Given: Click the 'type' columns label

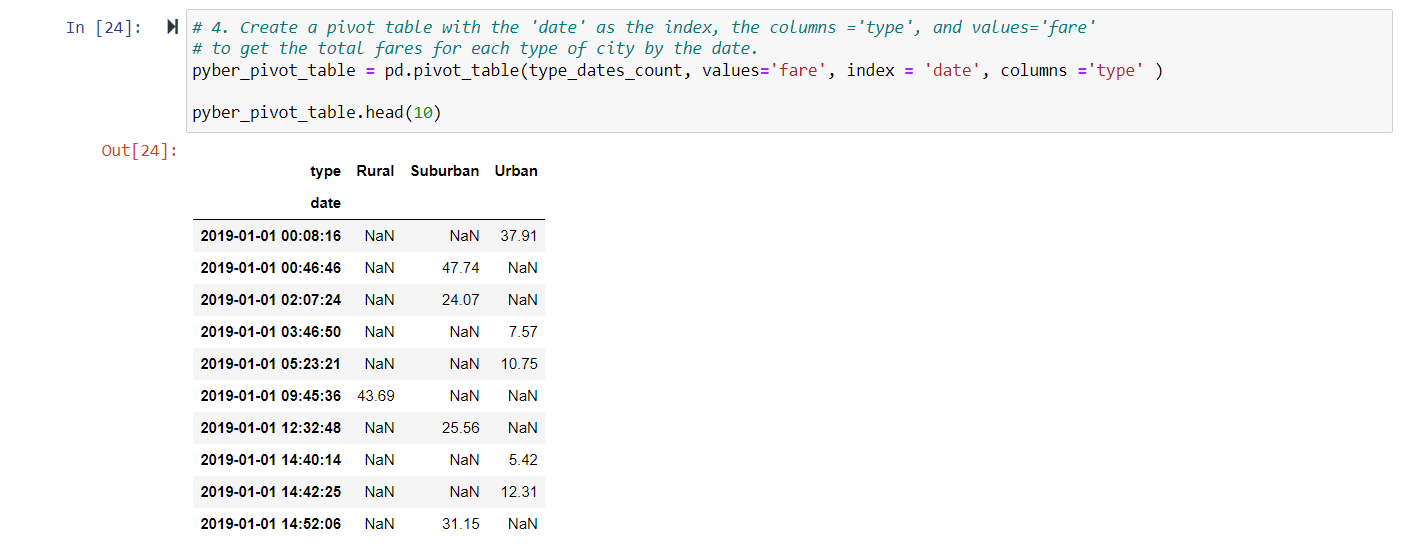Looking at the screenshot, I should click(x=326, y=171).
